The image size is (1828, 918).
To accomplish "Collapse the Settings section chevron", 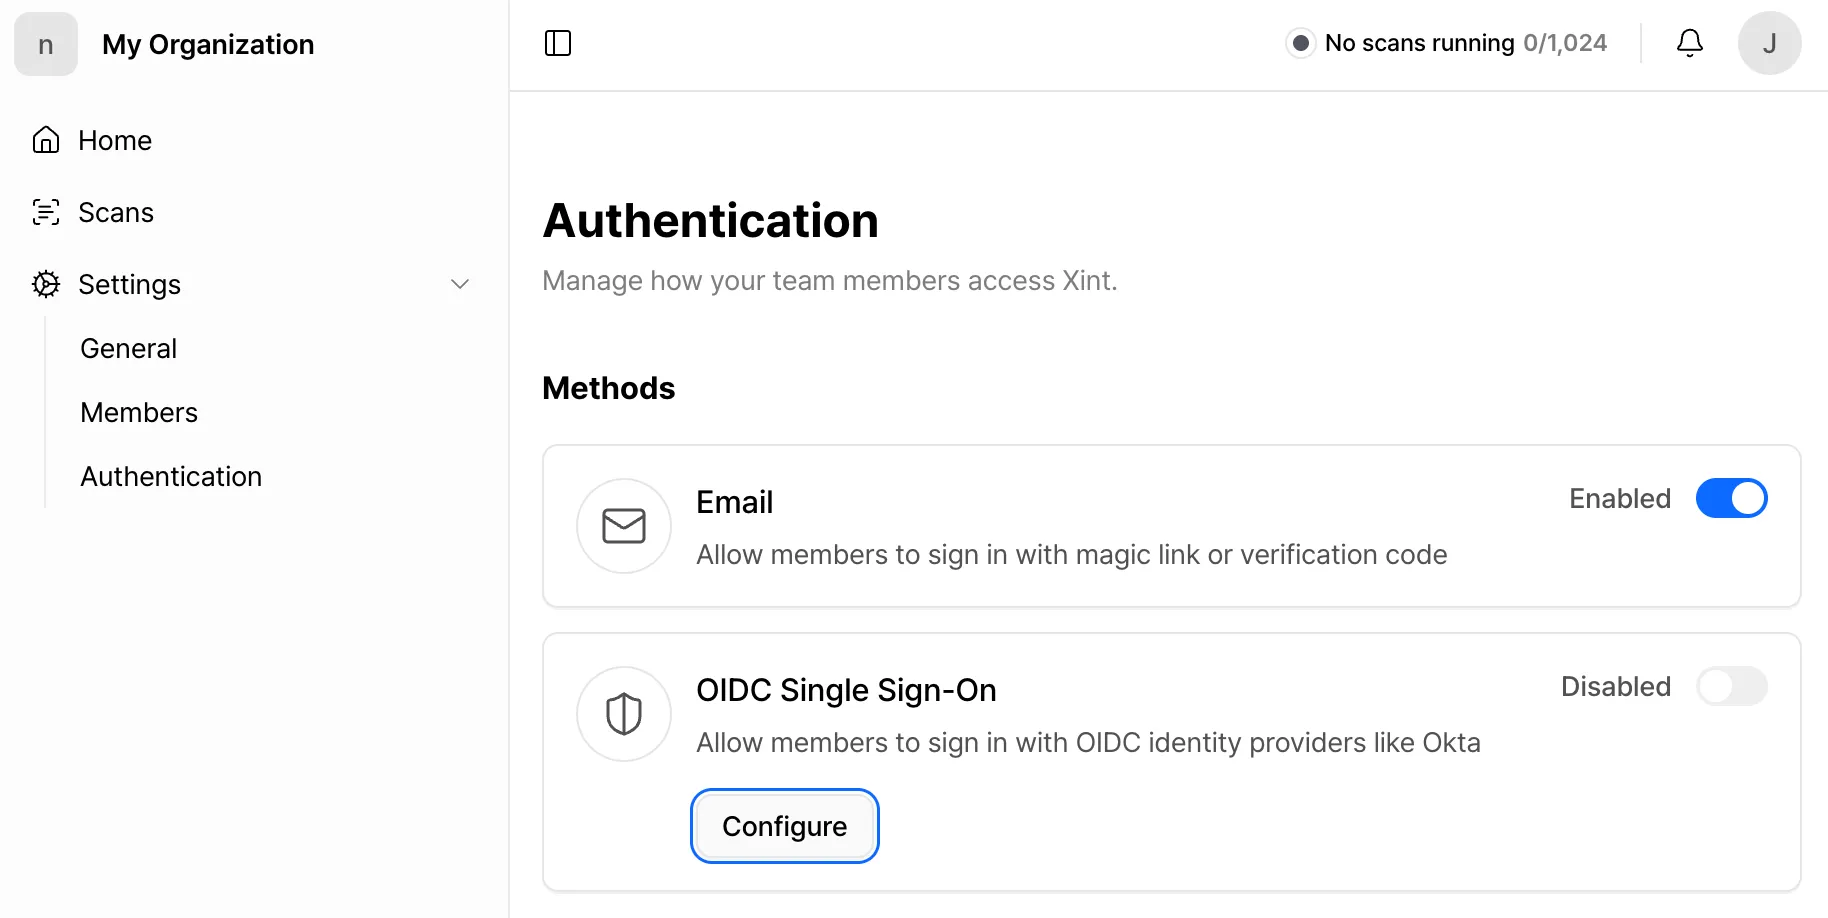I will [x=460, y=284].
